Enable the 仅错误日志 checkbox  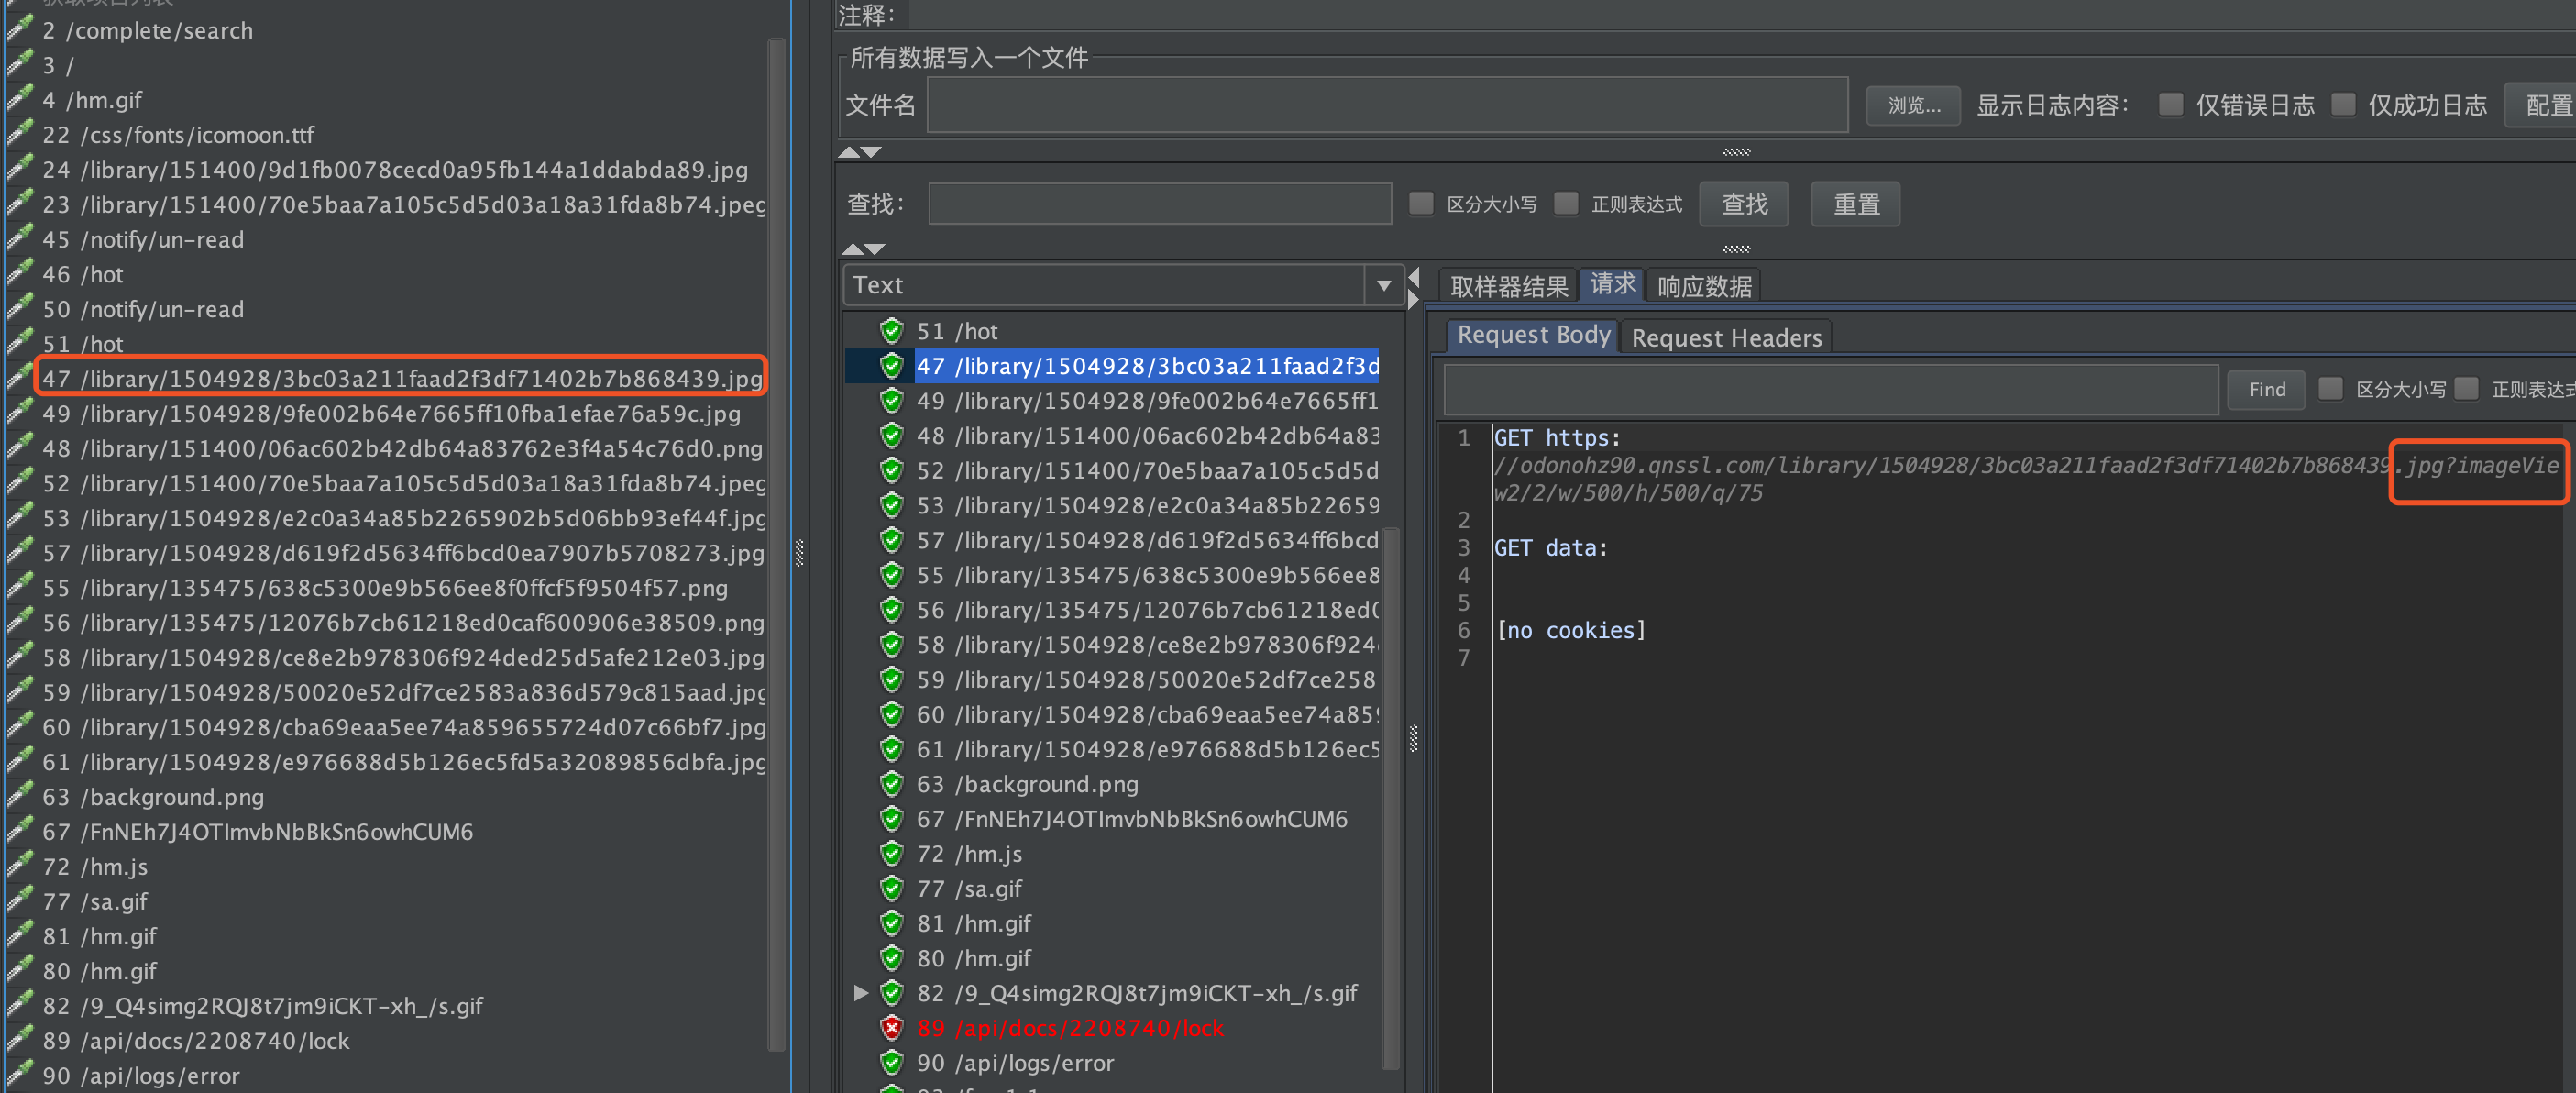pos(2170,105)
